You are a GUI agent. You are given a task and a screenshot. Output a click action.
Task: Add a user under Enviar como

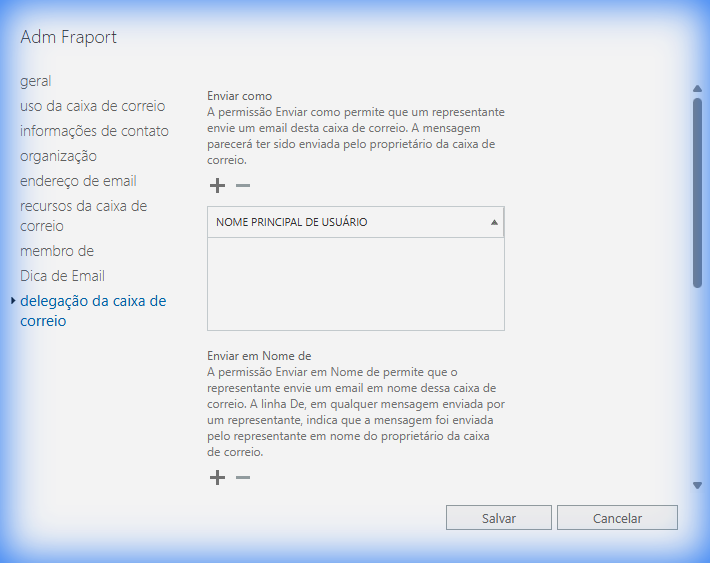pyautogui.click(x=217, y=186)
